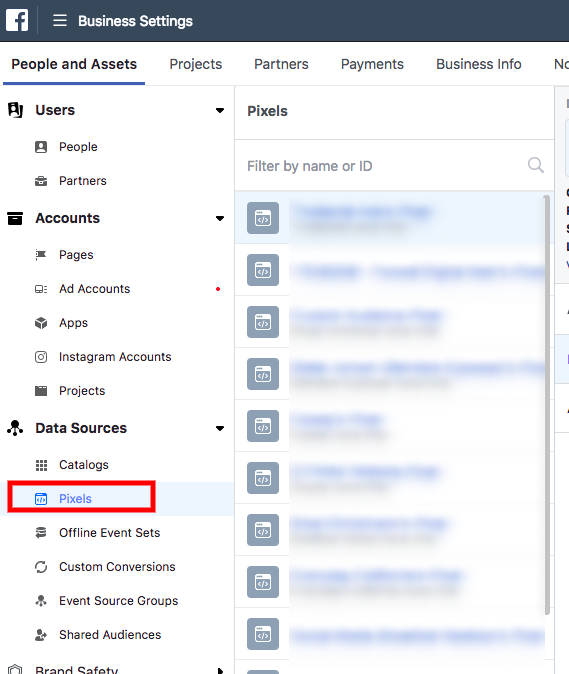Click the Apps cube icon
This screenshot has height=674, width=569.
(41, 323)
